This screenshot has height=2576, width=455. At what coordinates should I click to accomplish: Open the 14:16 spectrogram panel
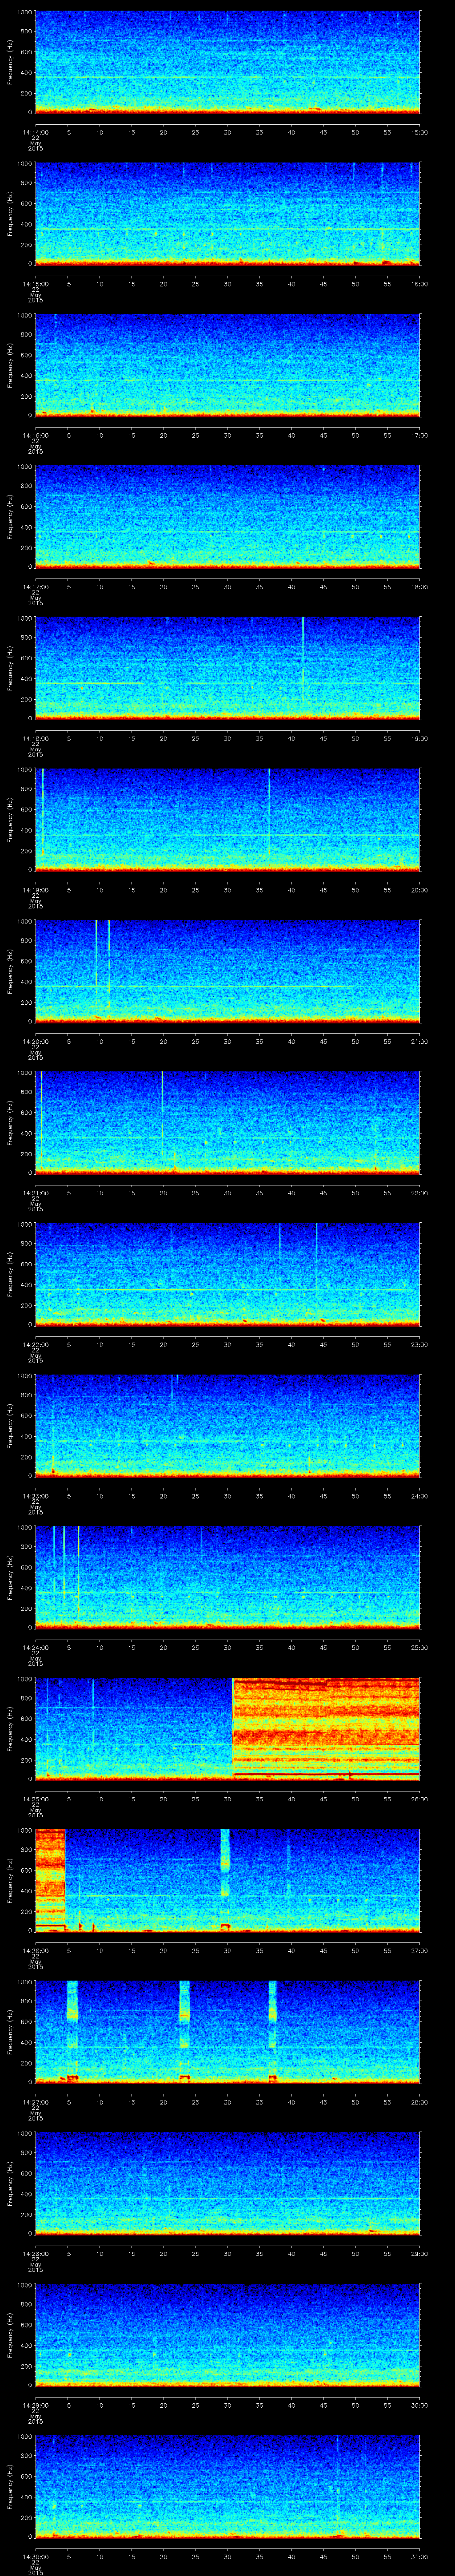point(227,365)
